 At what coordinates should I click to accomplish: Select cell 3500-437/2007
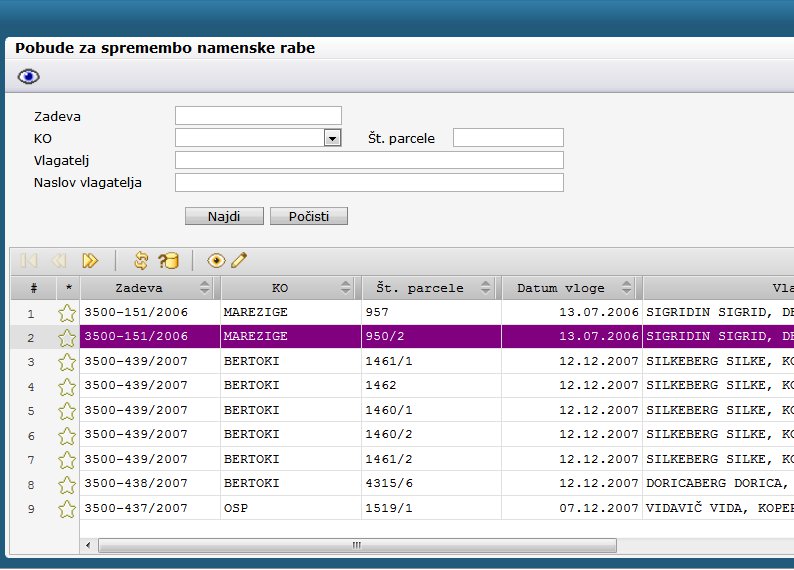(x=150, y=508)
